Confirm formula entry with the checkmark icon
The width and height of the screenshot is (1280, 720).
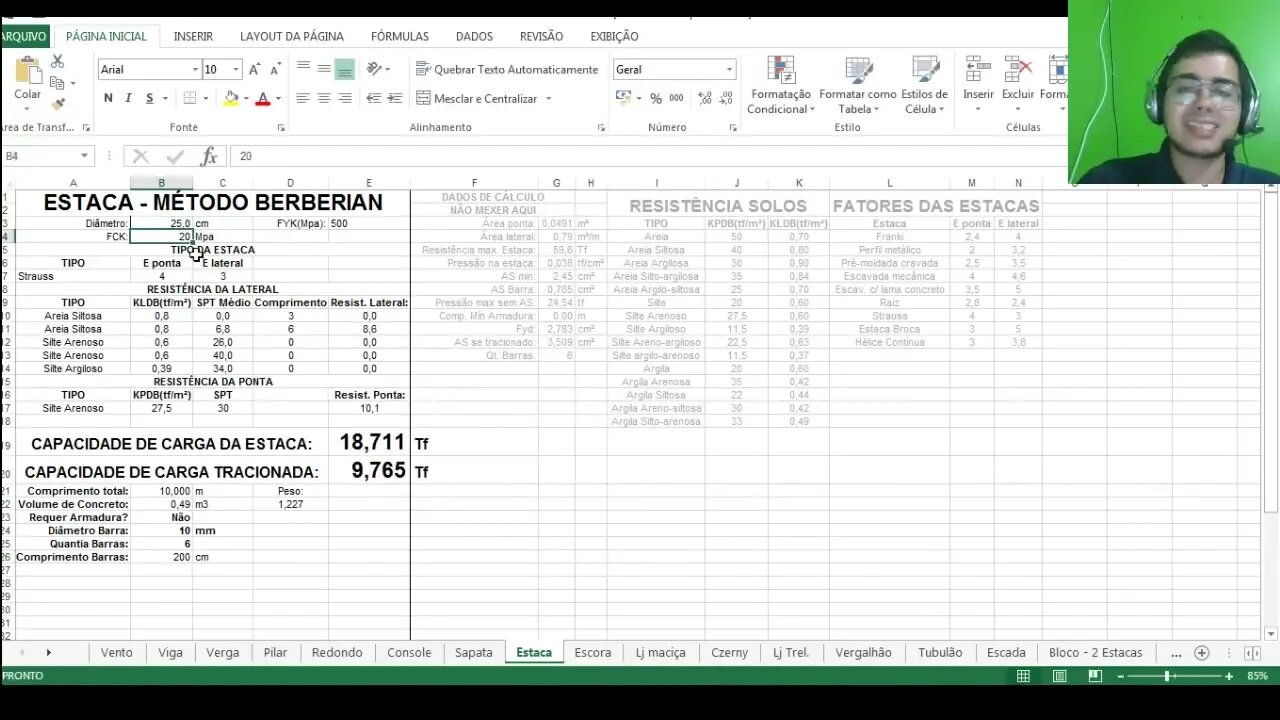click(175, 156)
